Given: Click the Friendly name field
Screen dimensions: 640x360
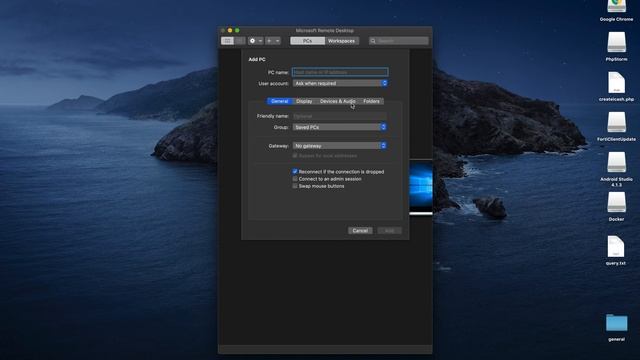Looking at the screenshot, I should coord(339,116).
